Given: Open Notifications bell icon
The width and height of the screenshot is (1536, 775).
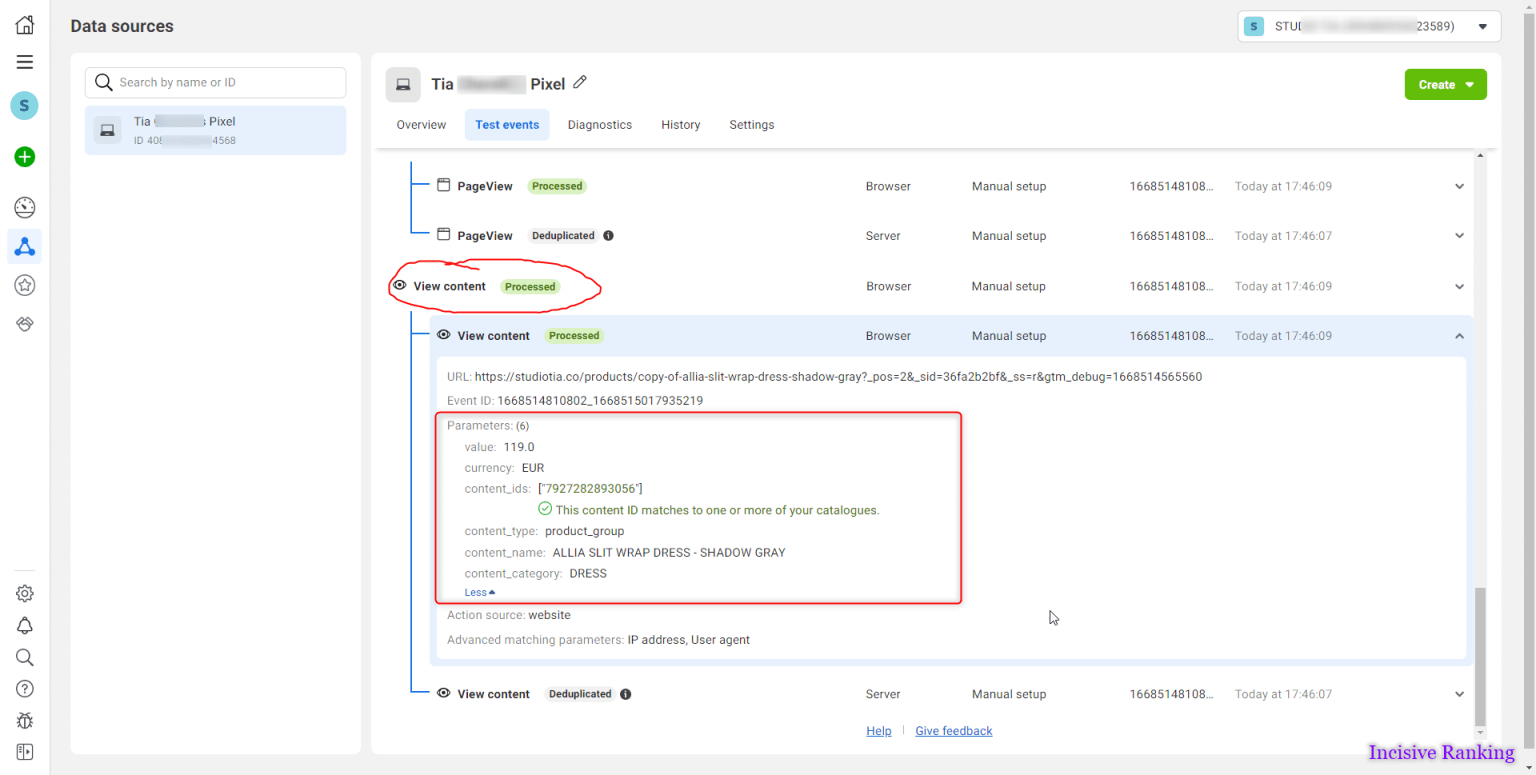Looking at the screenshot, I should tap(25, 626).
